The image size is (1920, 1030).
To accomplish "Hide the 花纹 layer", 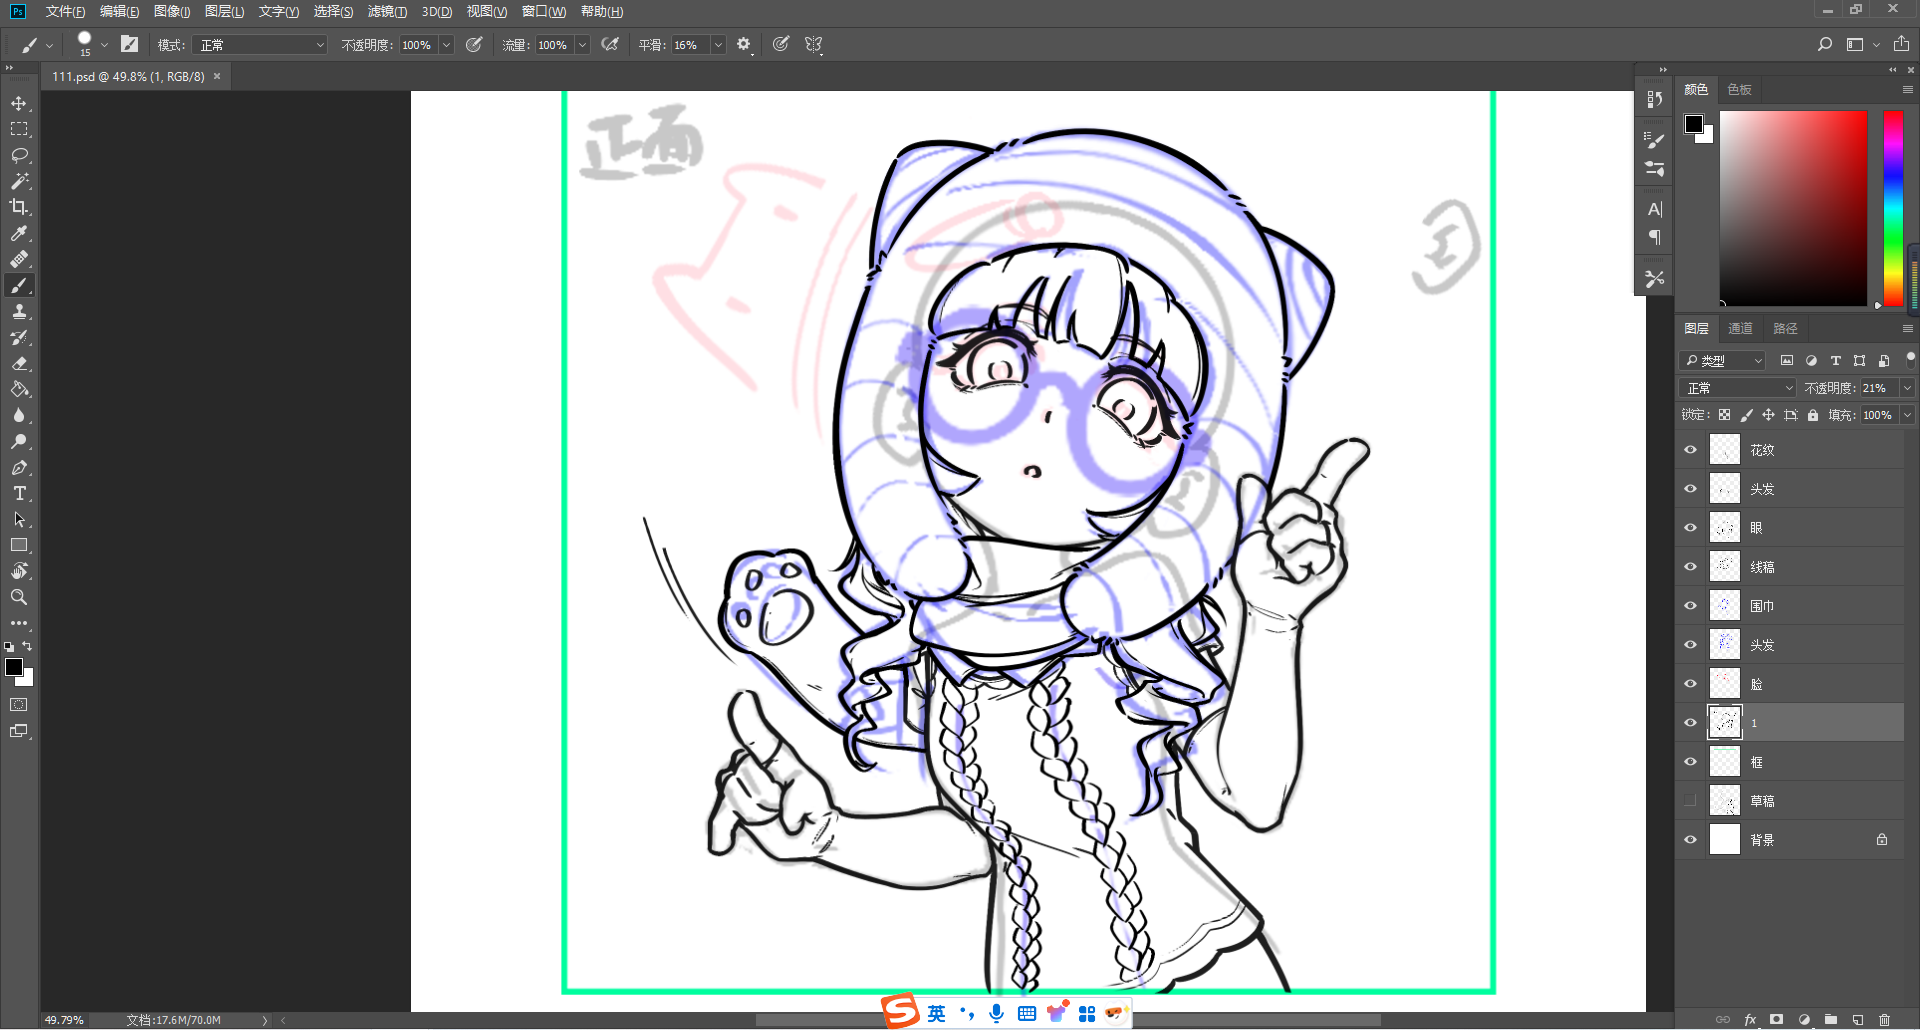I will [x=1691, y=450].
